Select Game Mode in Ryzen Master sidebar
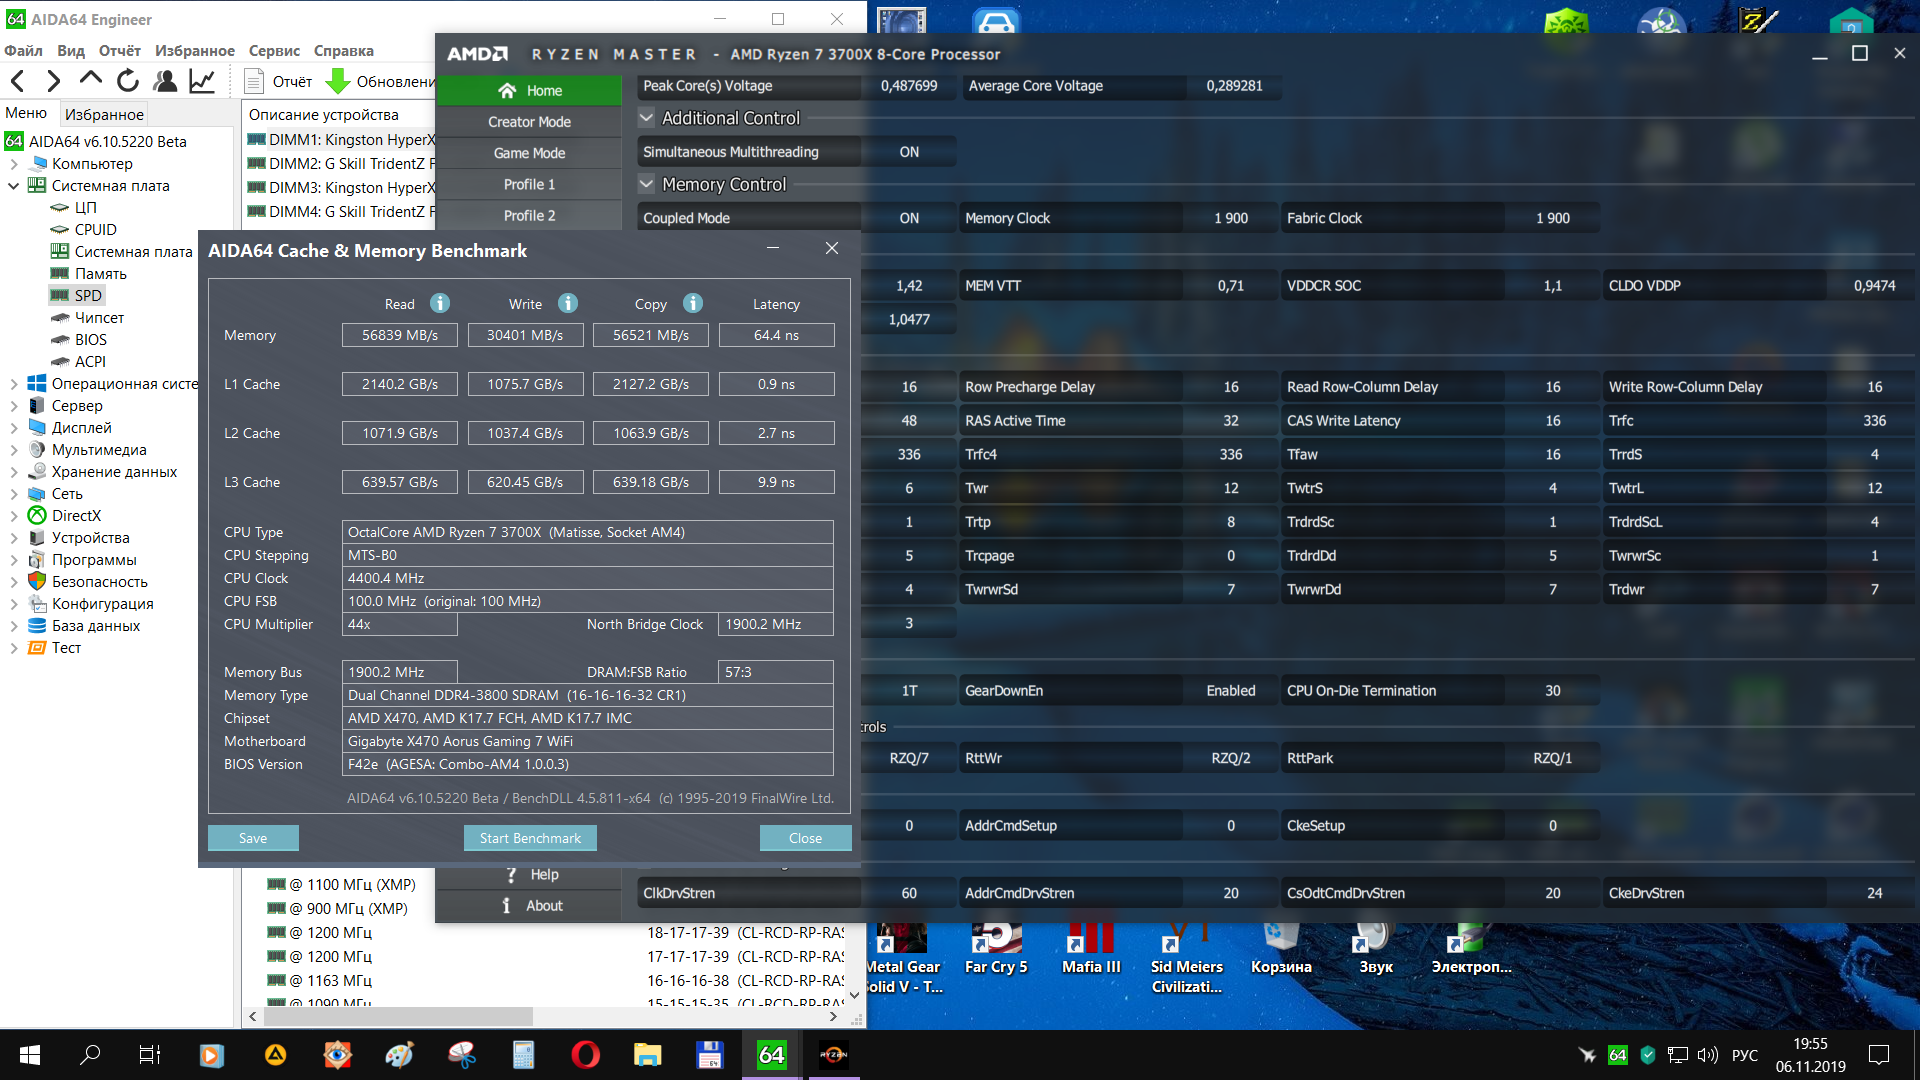The height and width of the screenshot is (1080, 1920). coord(529,153)
